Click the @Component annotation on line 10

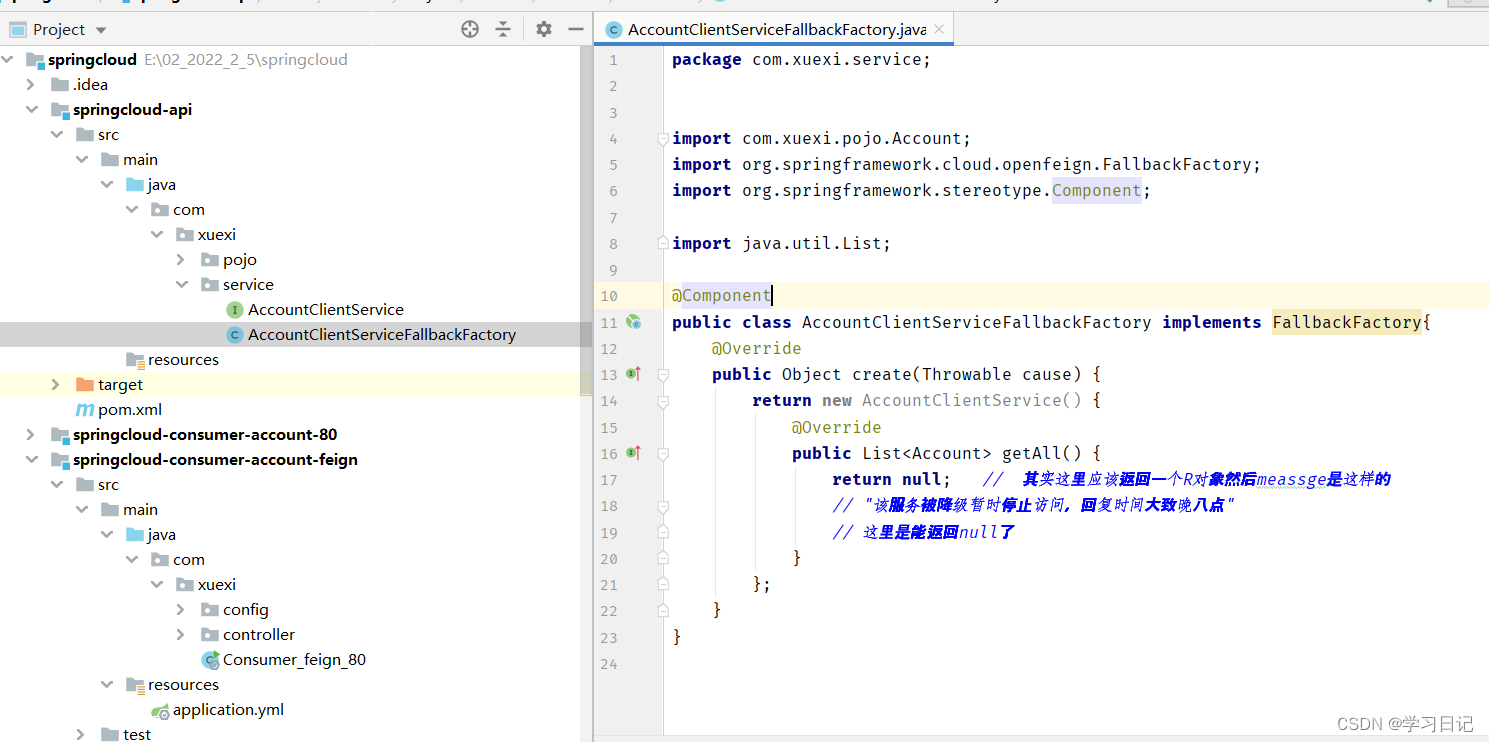coord(721,296)
